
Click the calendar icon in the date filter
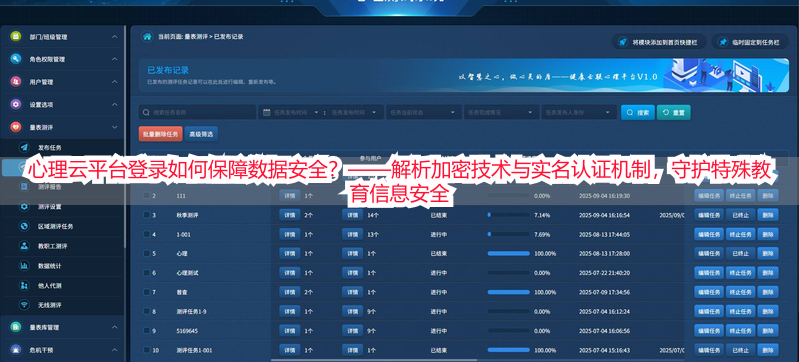(x=266, y=113)
